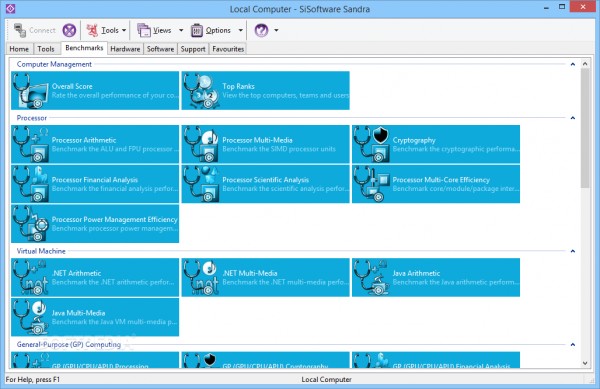Click the Java Multi-Media title text
This screenshot has width=600, height=389.
pos(78,313)
